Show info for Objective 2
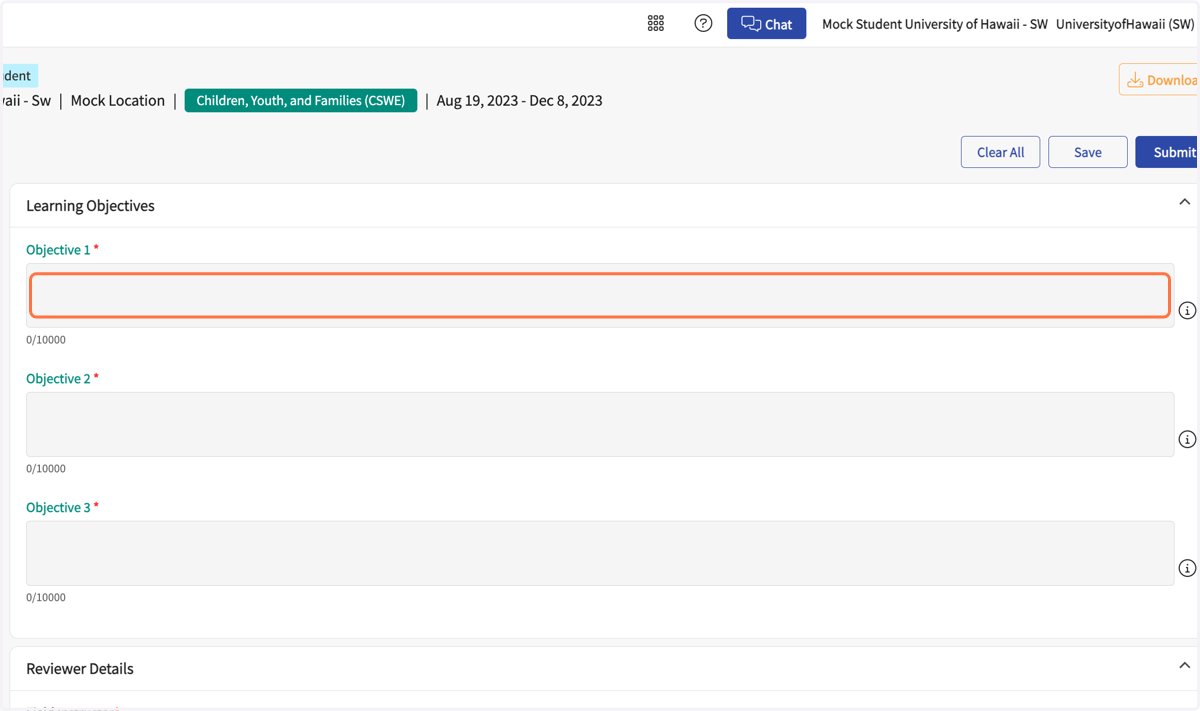The image size is (1200, 711). click(1187, 439)
